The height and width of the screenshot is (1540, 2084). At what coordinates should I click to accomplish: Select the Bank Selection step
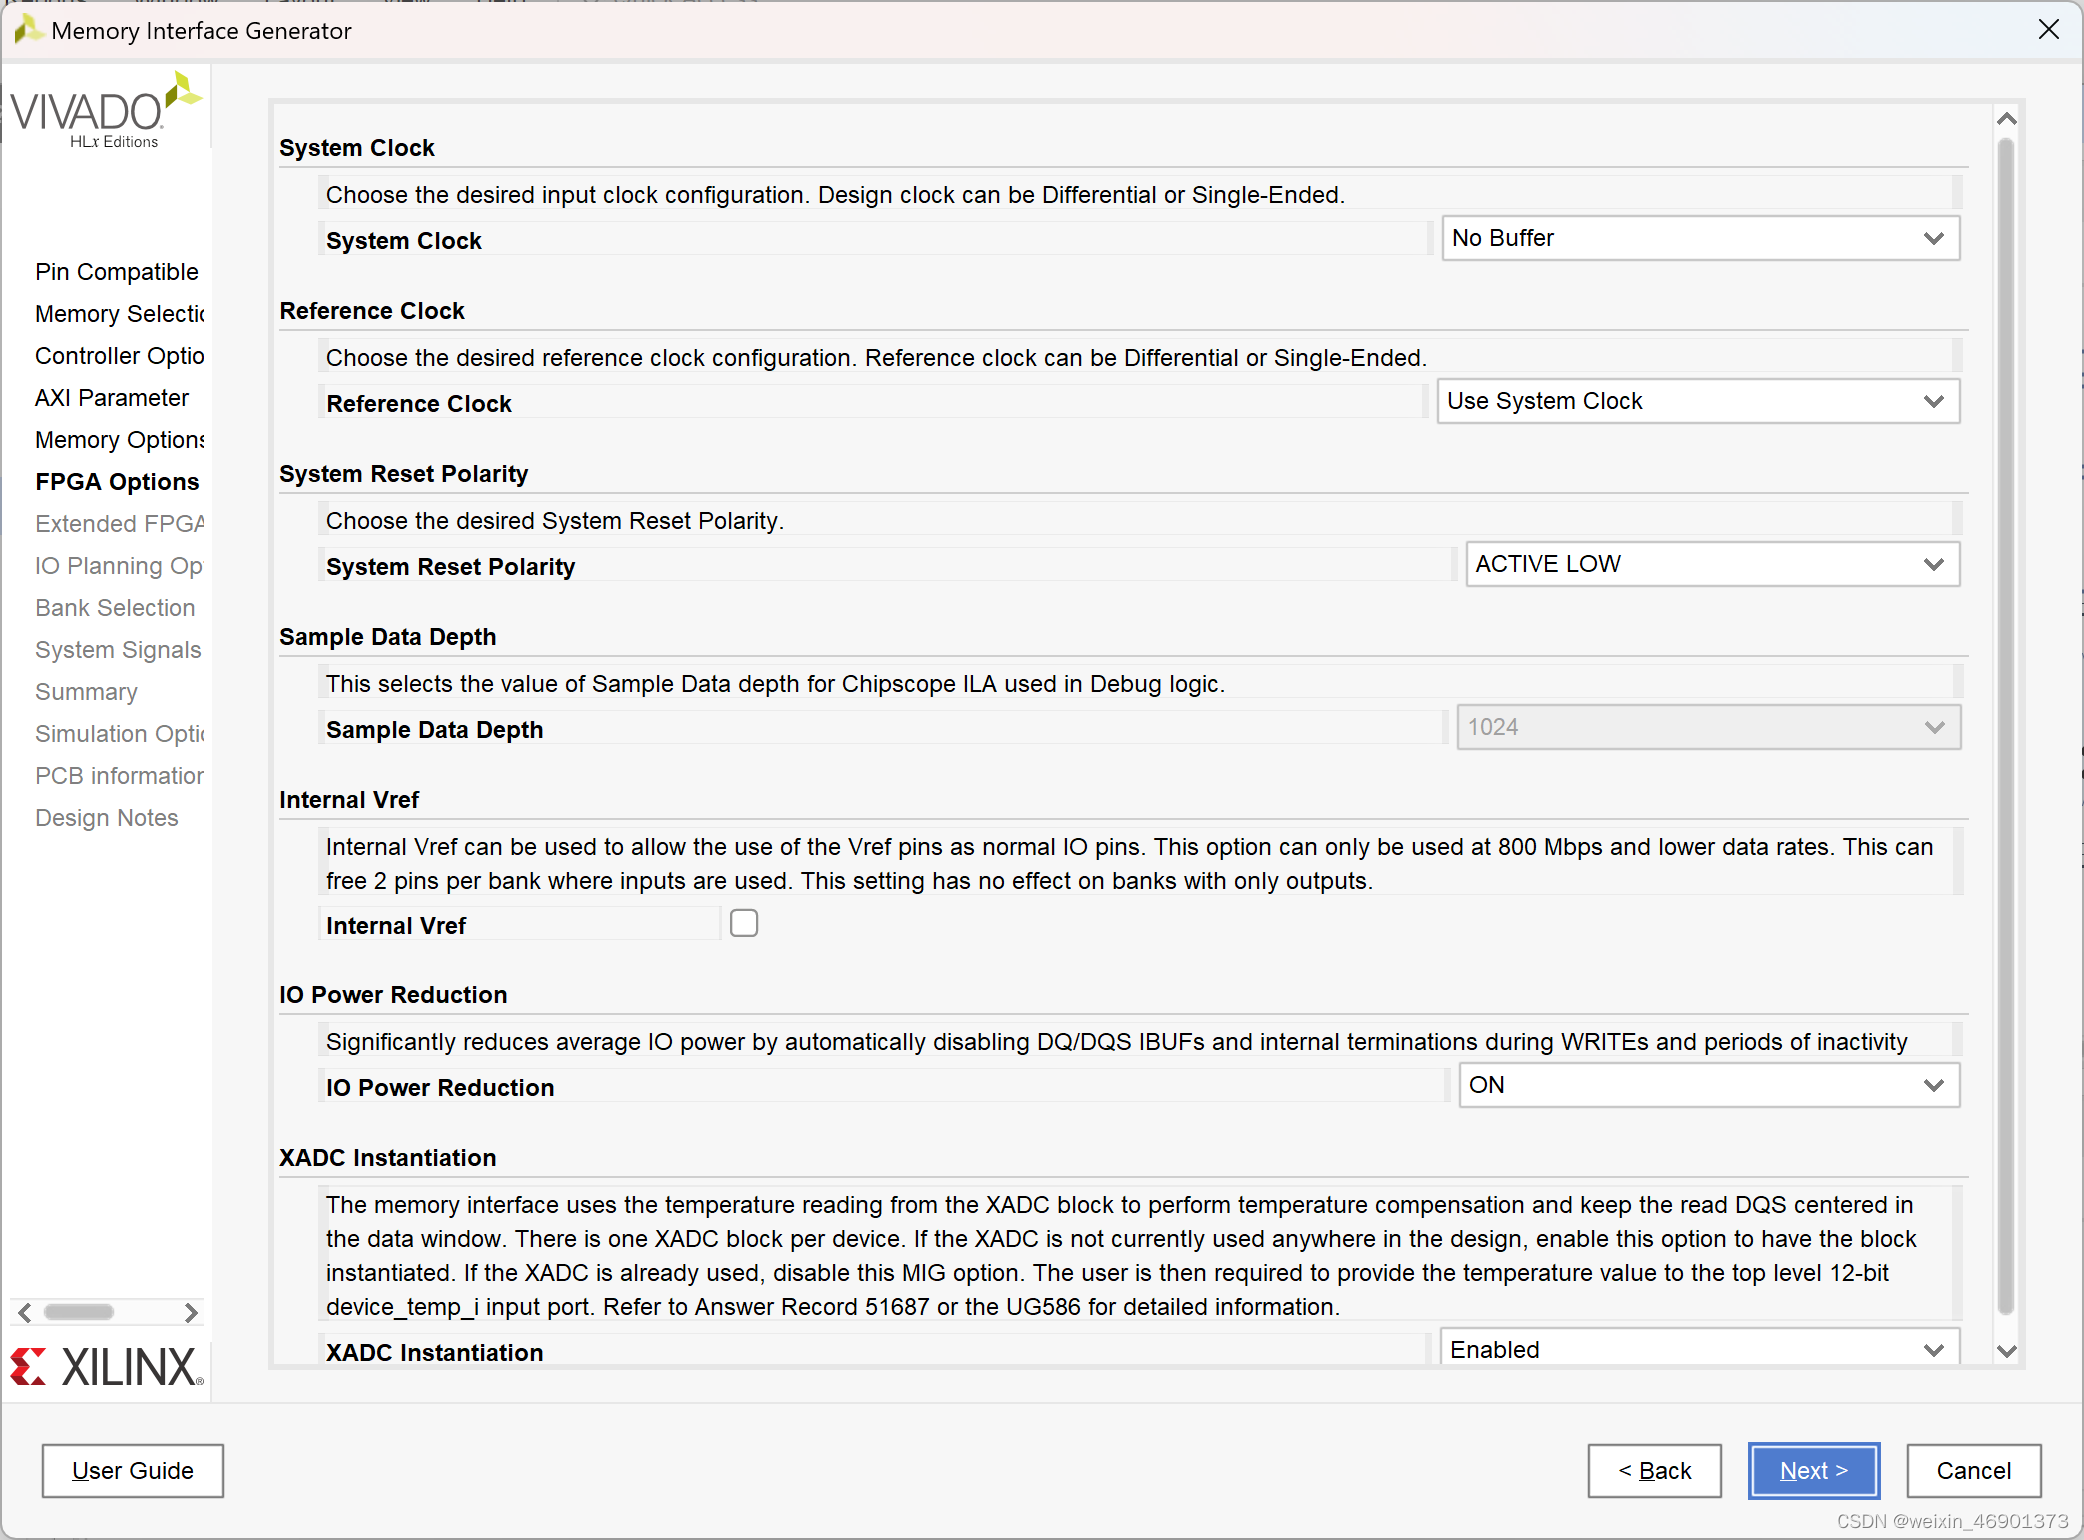click(115, 608)
